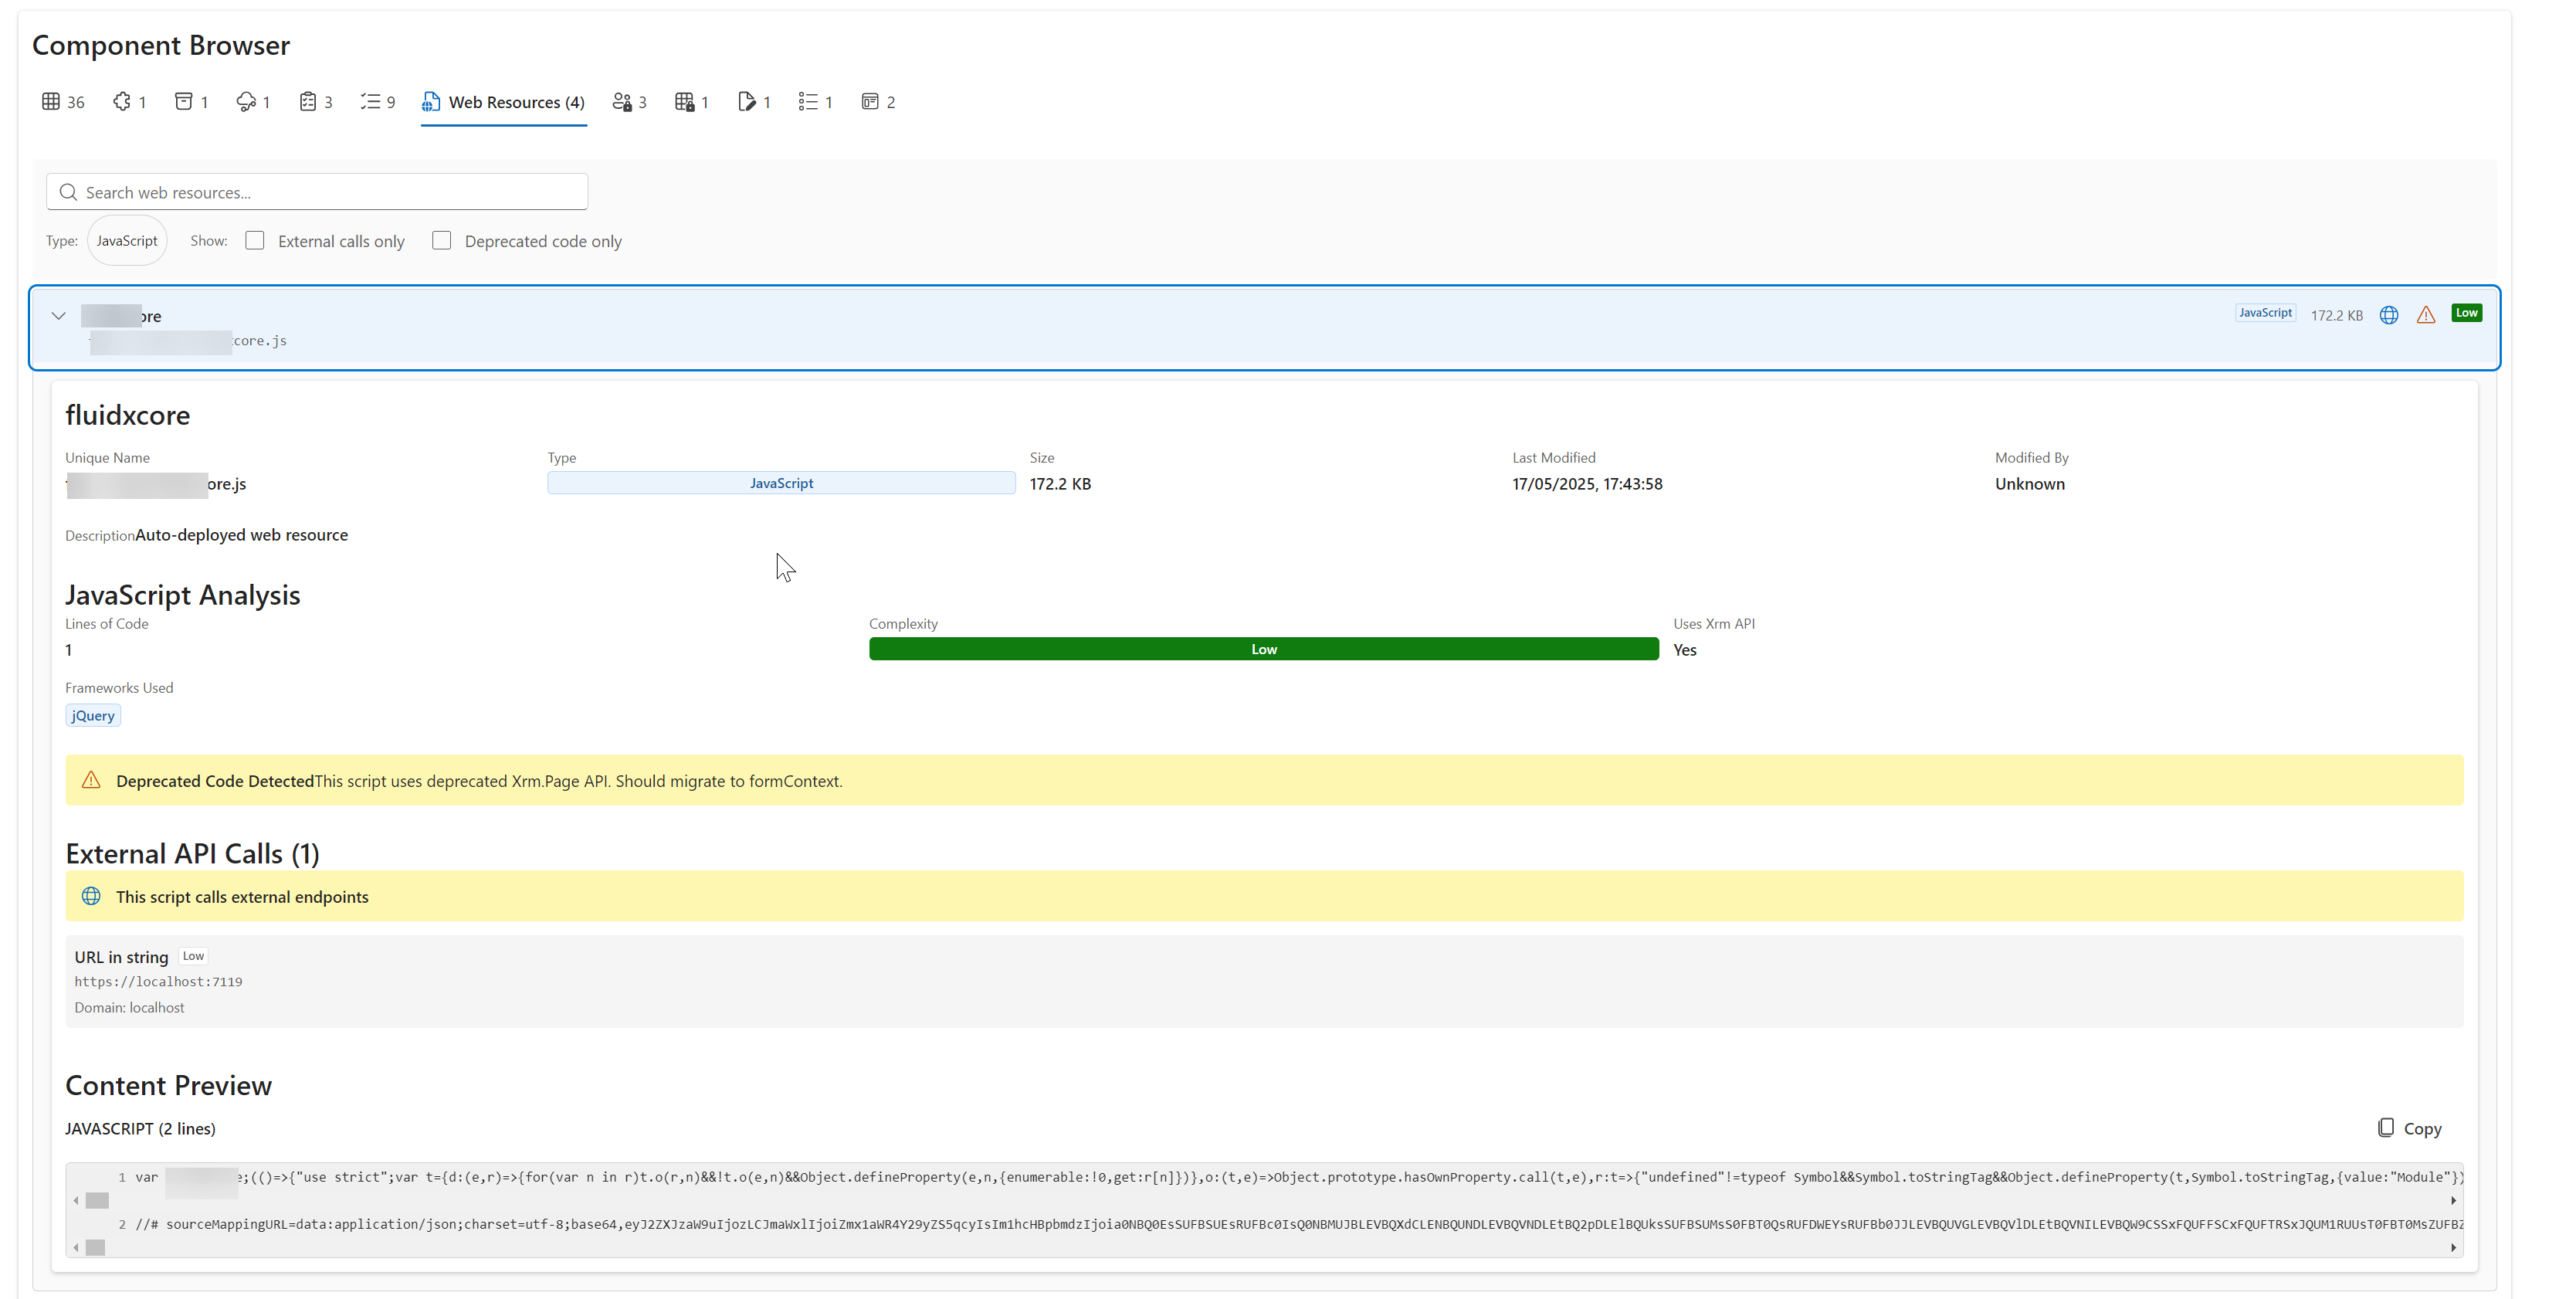Screen dimensions: 2576x1299
Task: Open the form layout tab with count 2
Action: pyautogui.click(x=878, y=102)
